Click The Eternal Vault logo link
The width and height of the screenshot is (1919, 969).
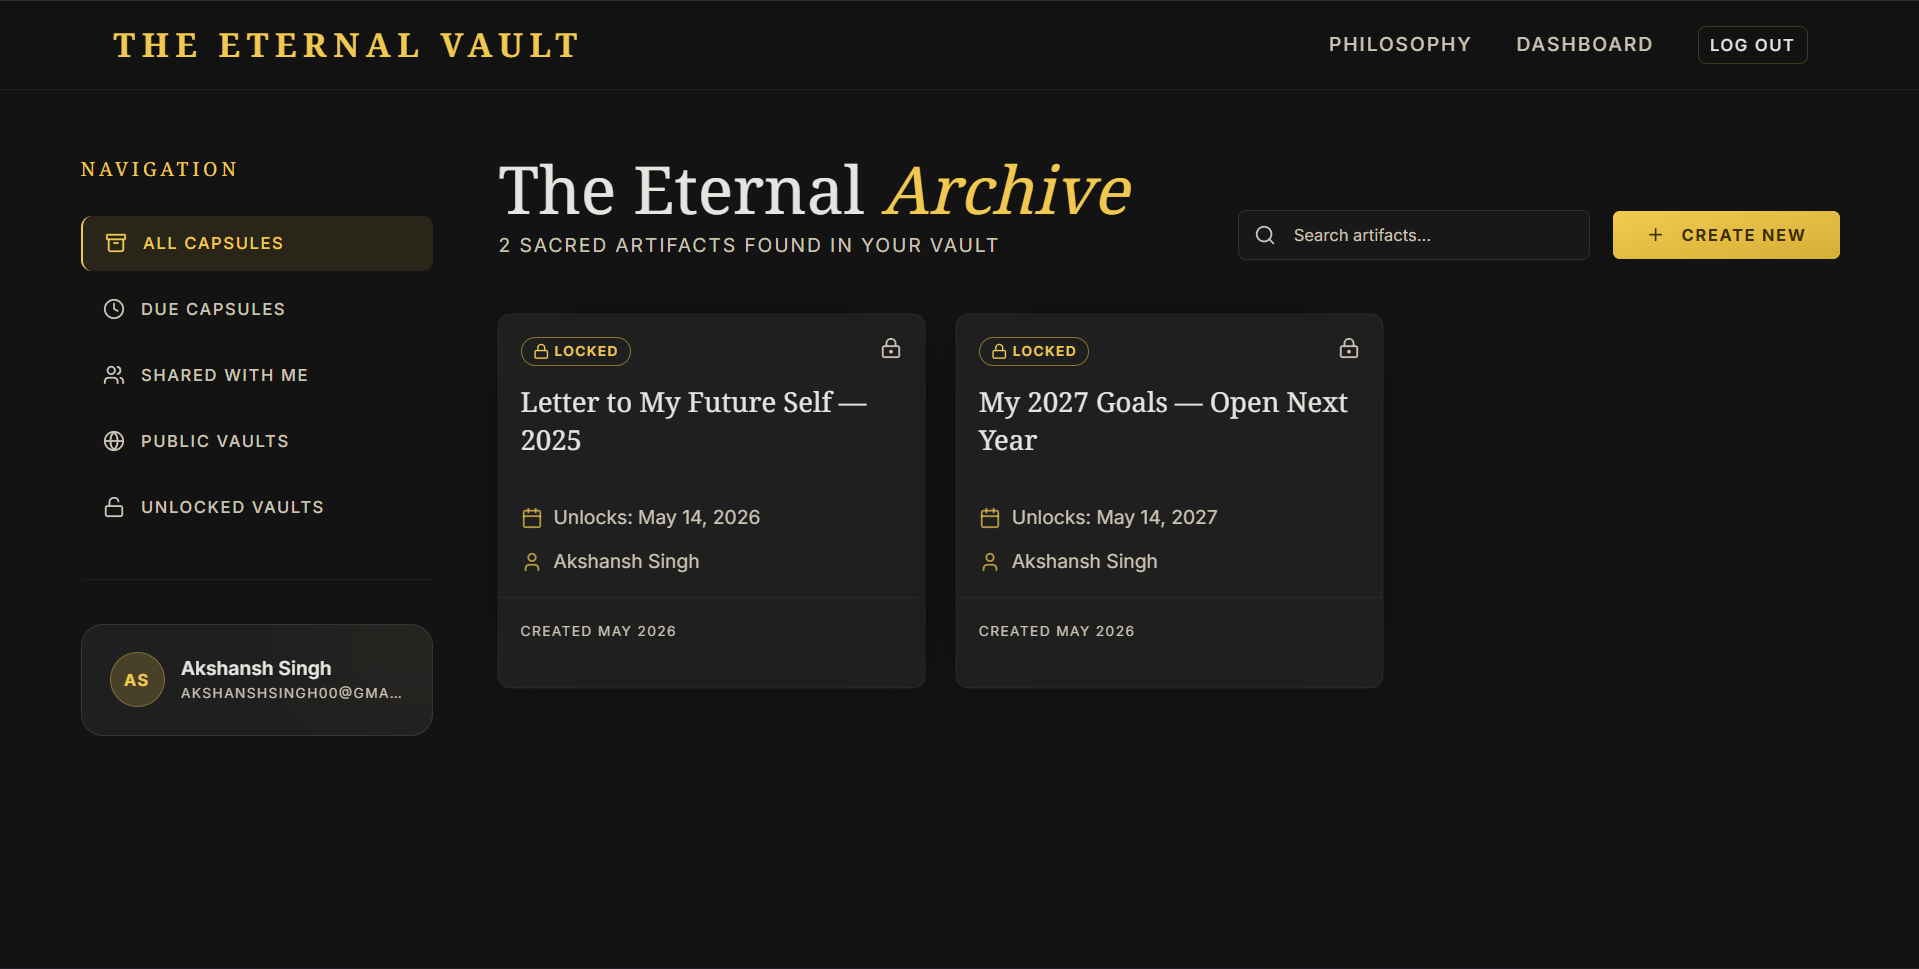346,45
